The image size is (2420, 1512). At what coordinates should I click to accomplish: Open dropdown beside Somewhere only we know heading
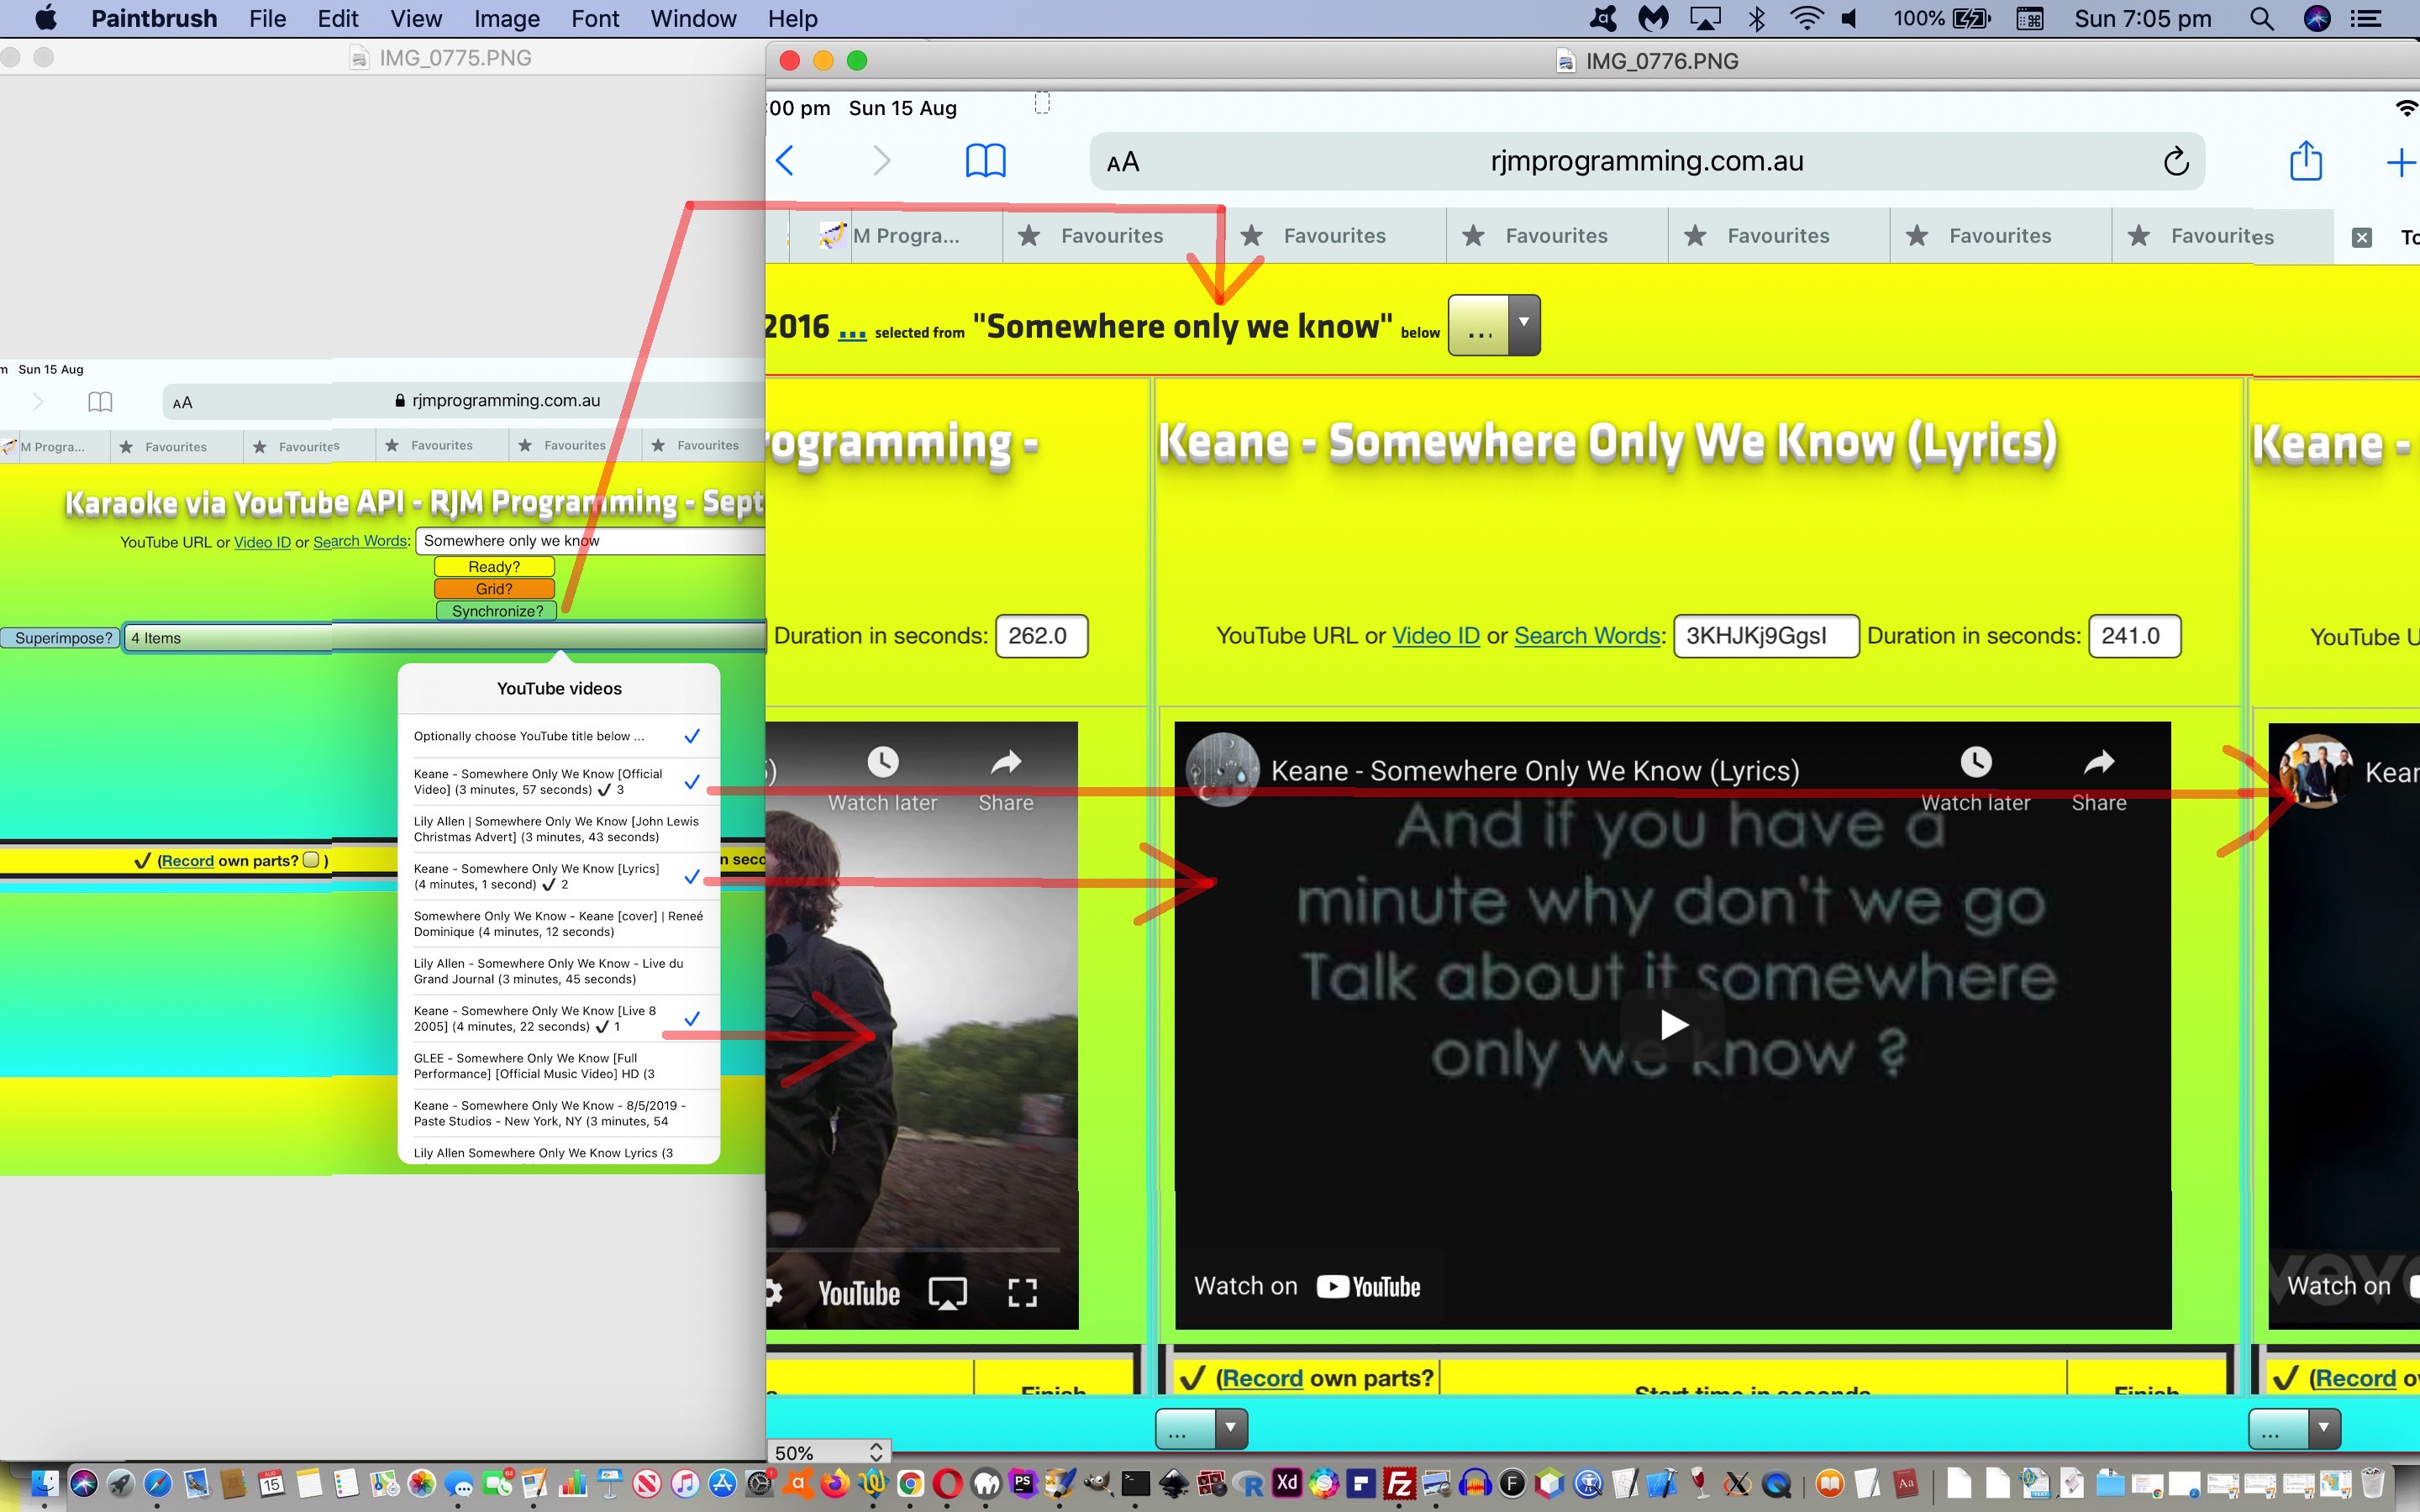pos(1494,325)
